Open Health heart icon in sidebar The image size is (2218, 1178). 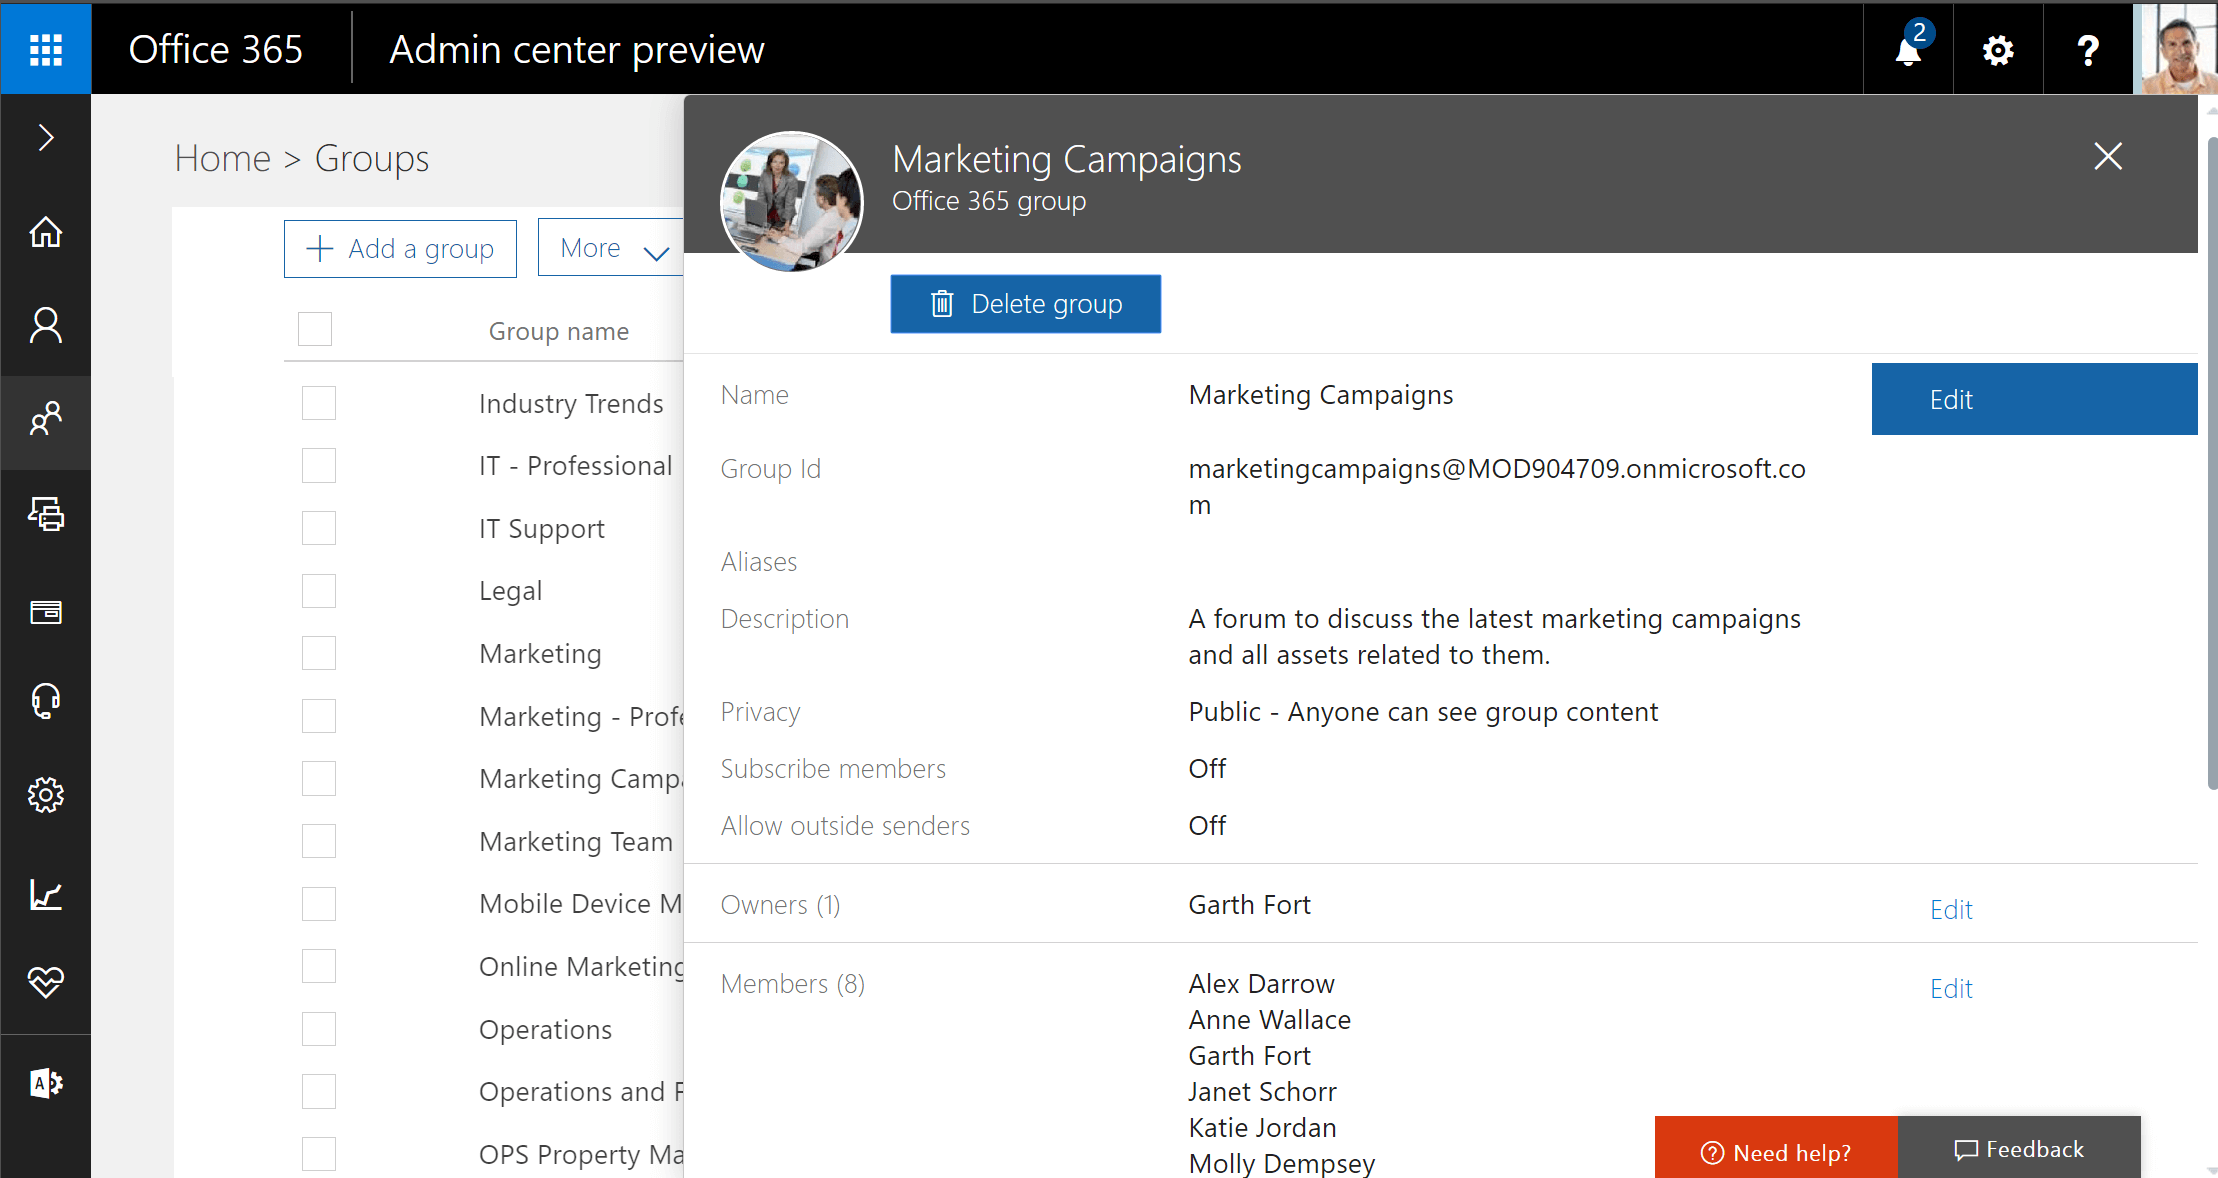(46, 981)
